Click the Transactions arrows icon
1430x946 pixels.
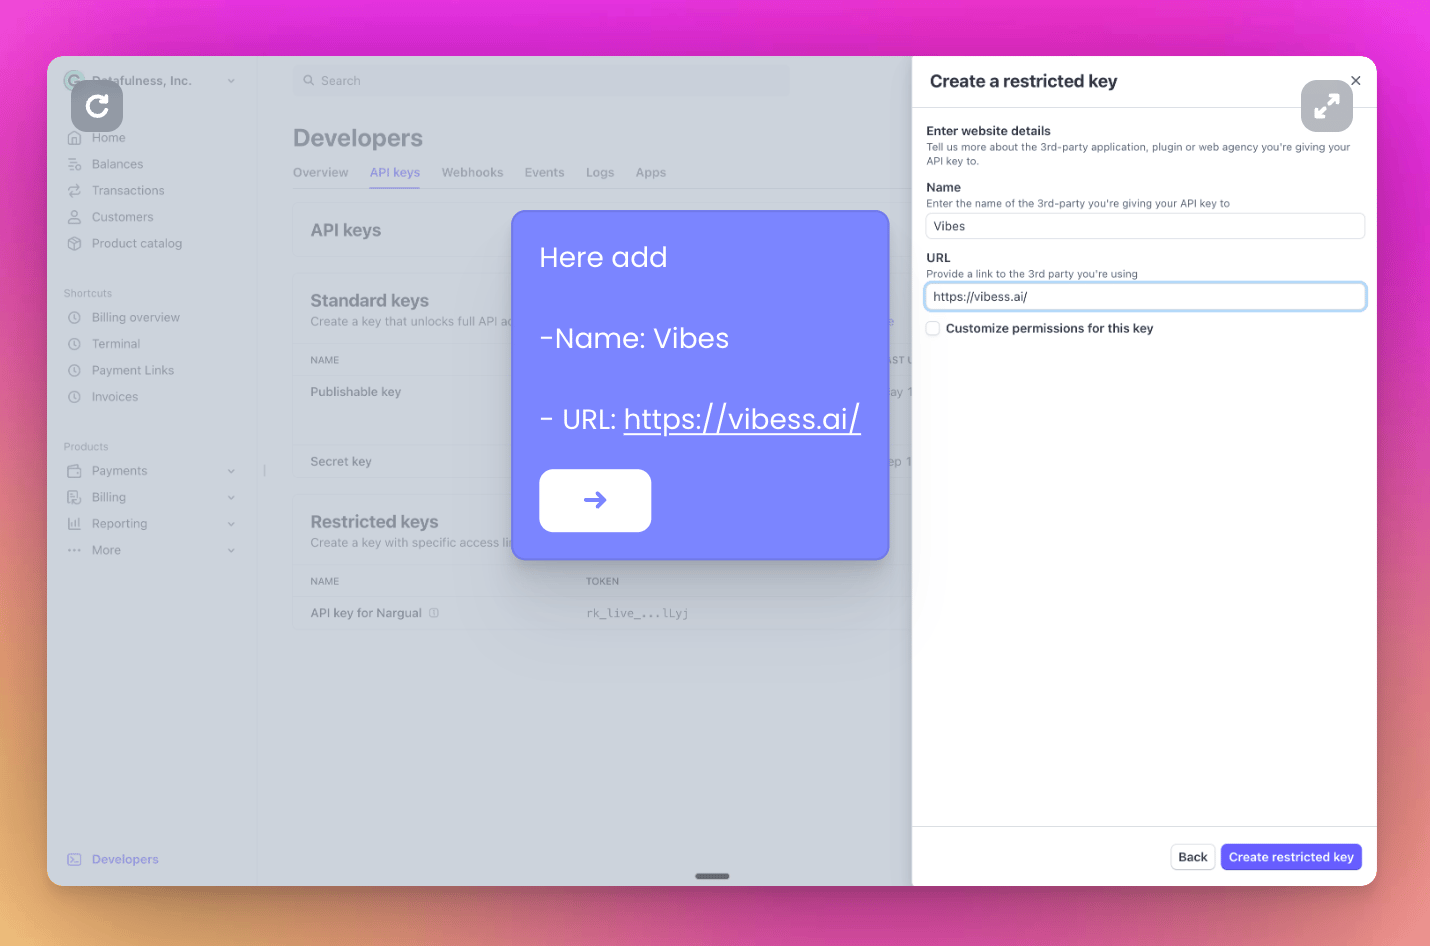click(x=74, y=191)
